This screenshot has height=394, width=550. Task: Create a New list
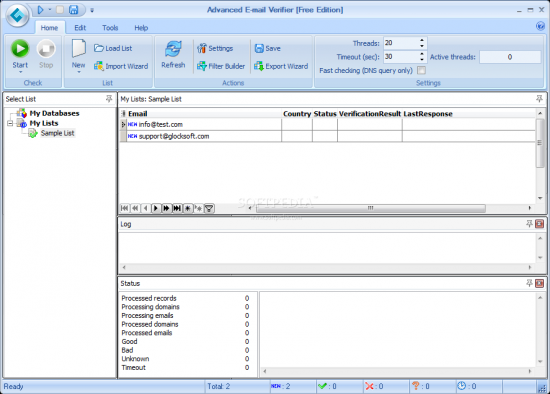click(79, 52)
